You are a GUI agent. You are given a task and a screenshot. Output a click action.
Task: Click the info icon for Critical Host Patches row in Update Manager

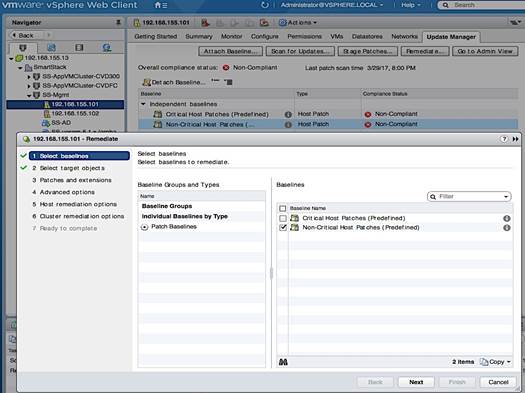(x=288, y=114)
